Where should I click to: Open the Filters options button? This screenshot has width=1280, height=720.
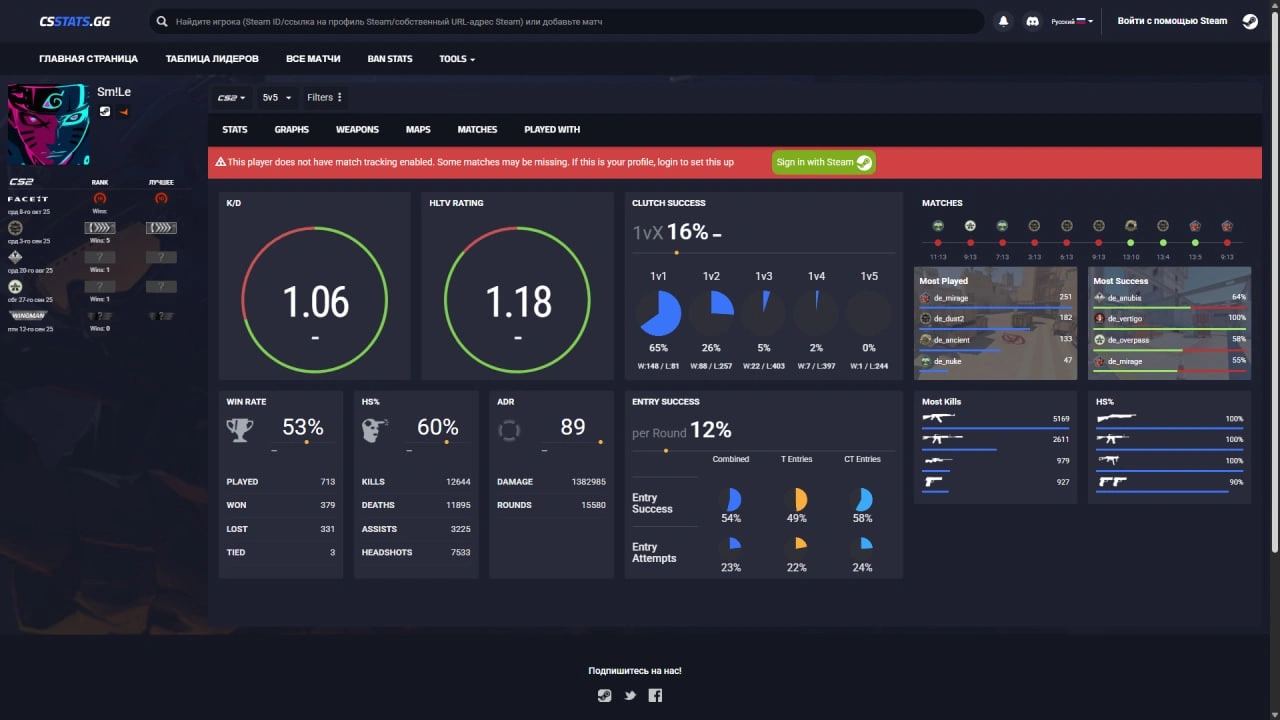(324, 98)
